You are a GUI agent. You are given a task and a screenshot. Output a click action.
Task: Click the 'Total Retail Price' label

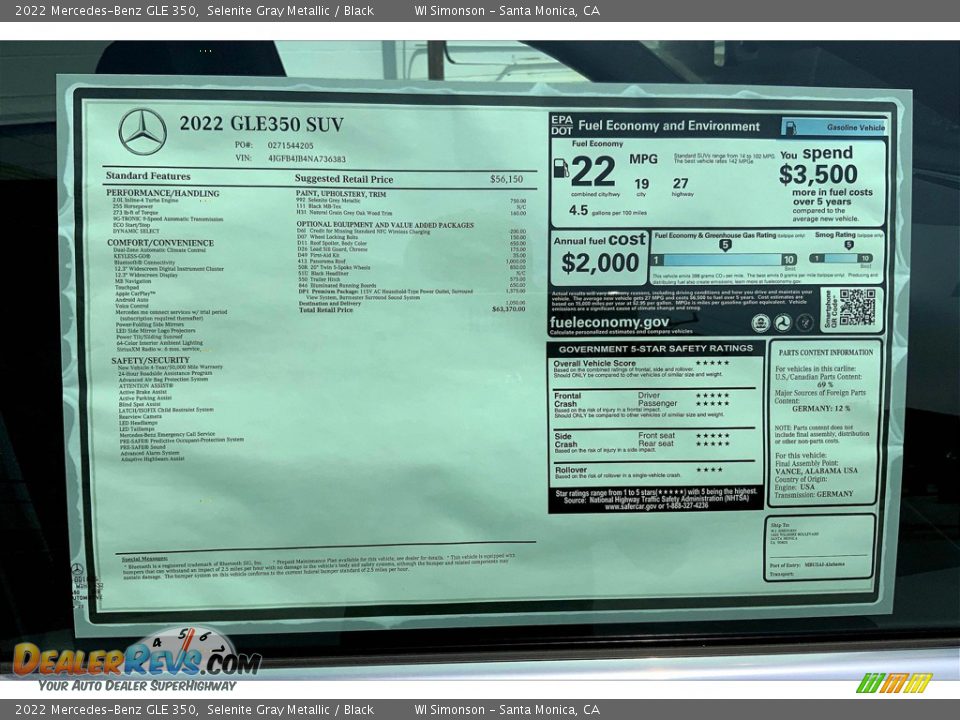point(326,310)
